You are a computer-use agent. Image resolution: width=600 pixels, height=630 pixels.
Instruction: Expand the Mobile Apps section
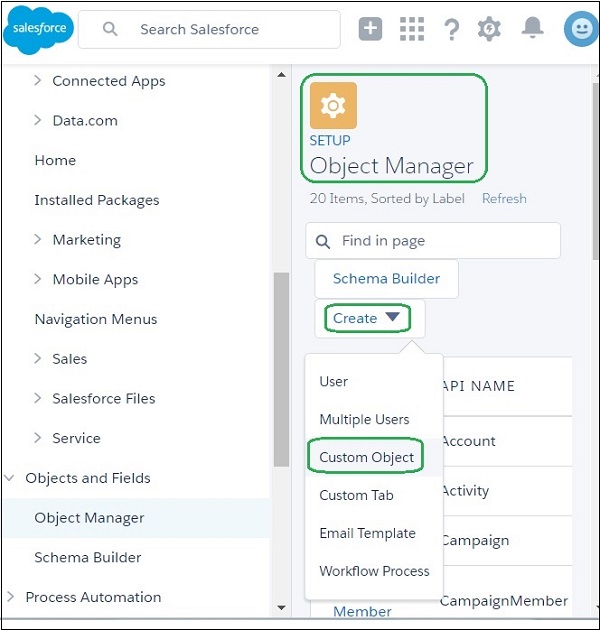tap(38, 280)
